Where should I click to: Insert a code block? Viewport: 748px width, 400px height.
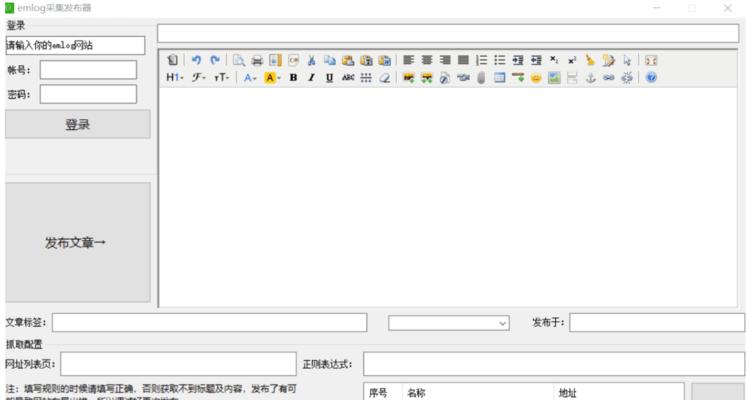click(293, 60)
